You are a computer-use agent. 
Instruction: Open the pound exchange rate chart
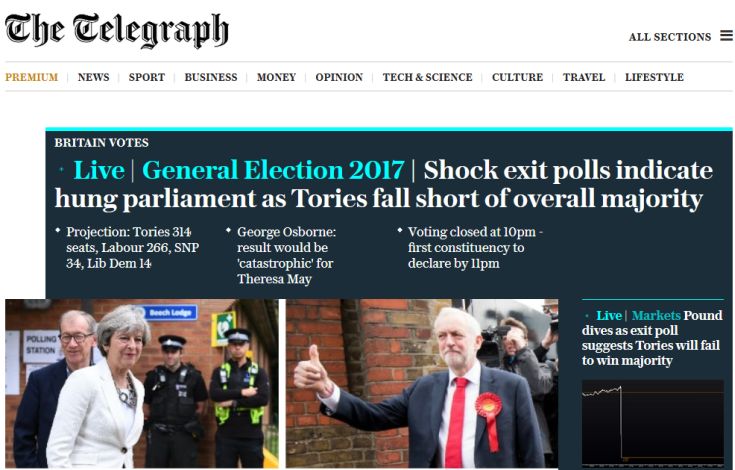652,420
